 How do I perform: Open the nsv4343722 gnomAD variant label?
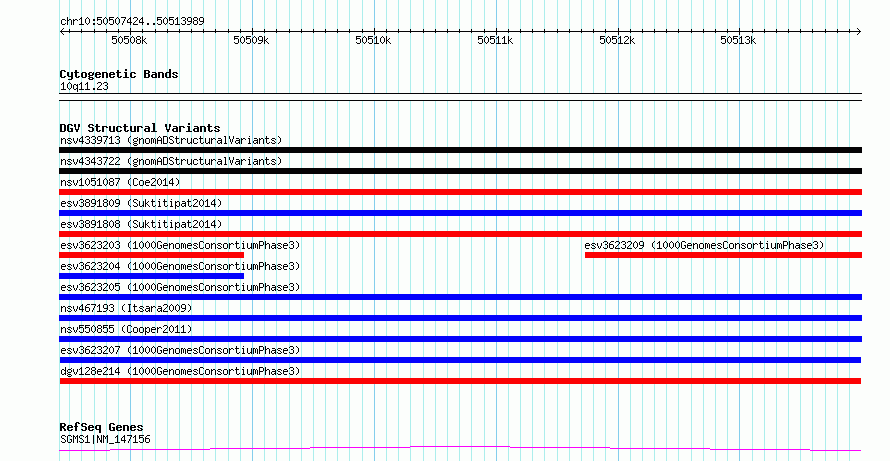point(171,161)
